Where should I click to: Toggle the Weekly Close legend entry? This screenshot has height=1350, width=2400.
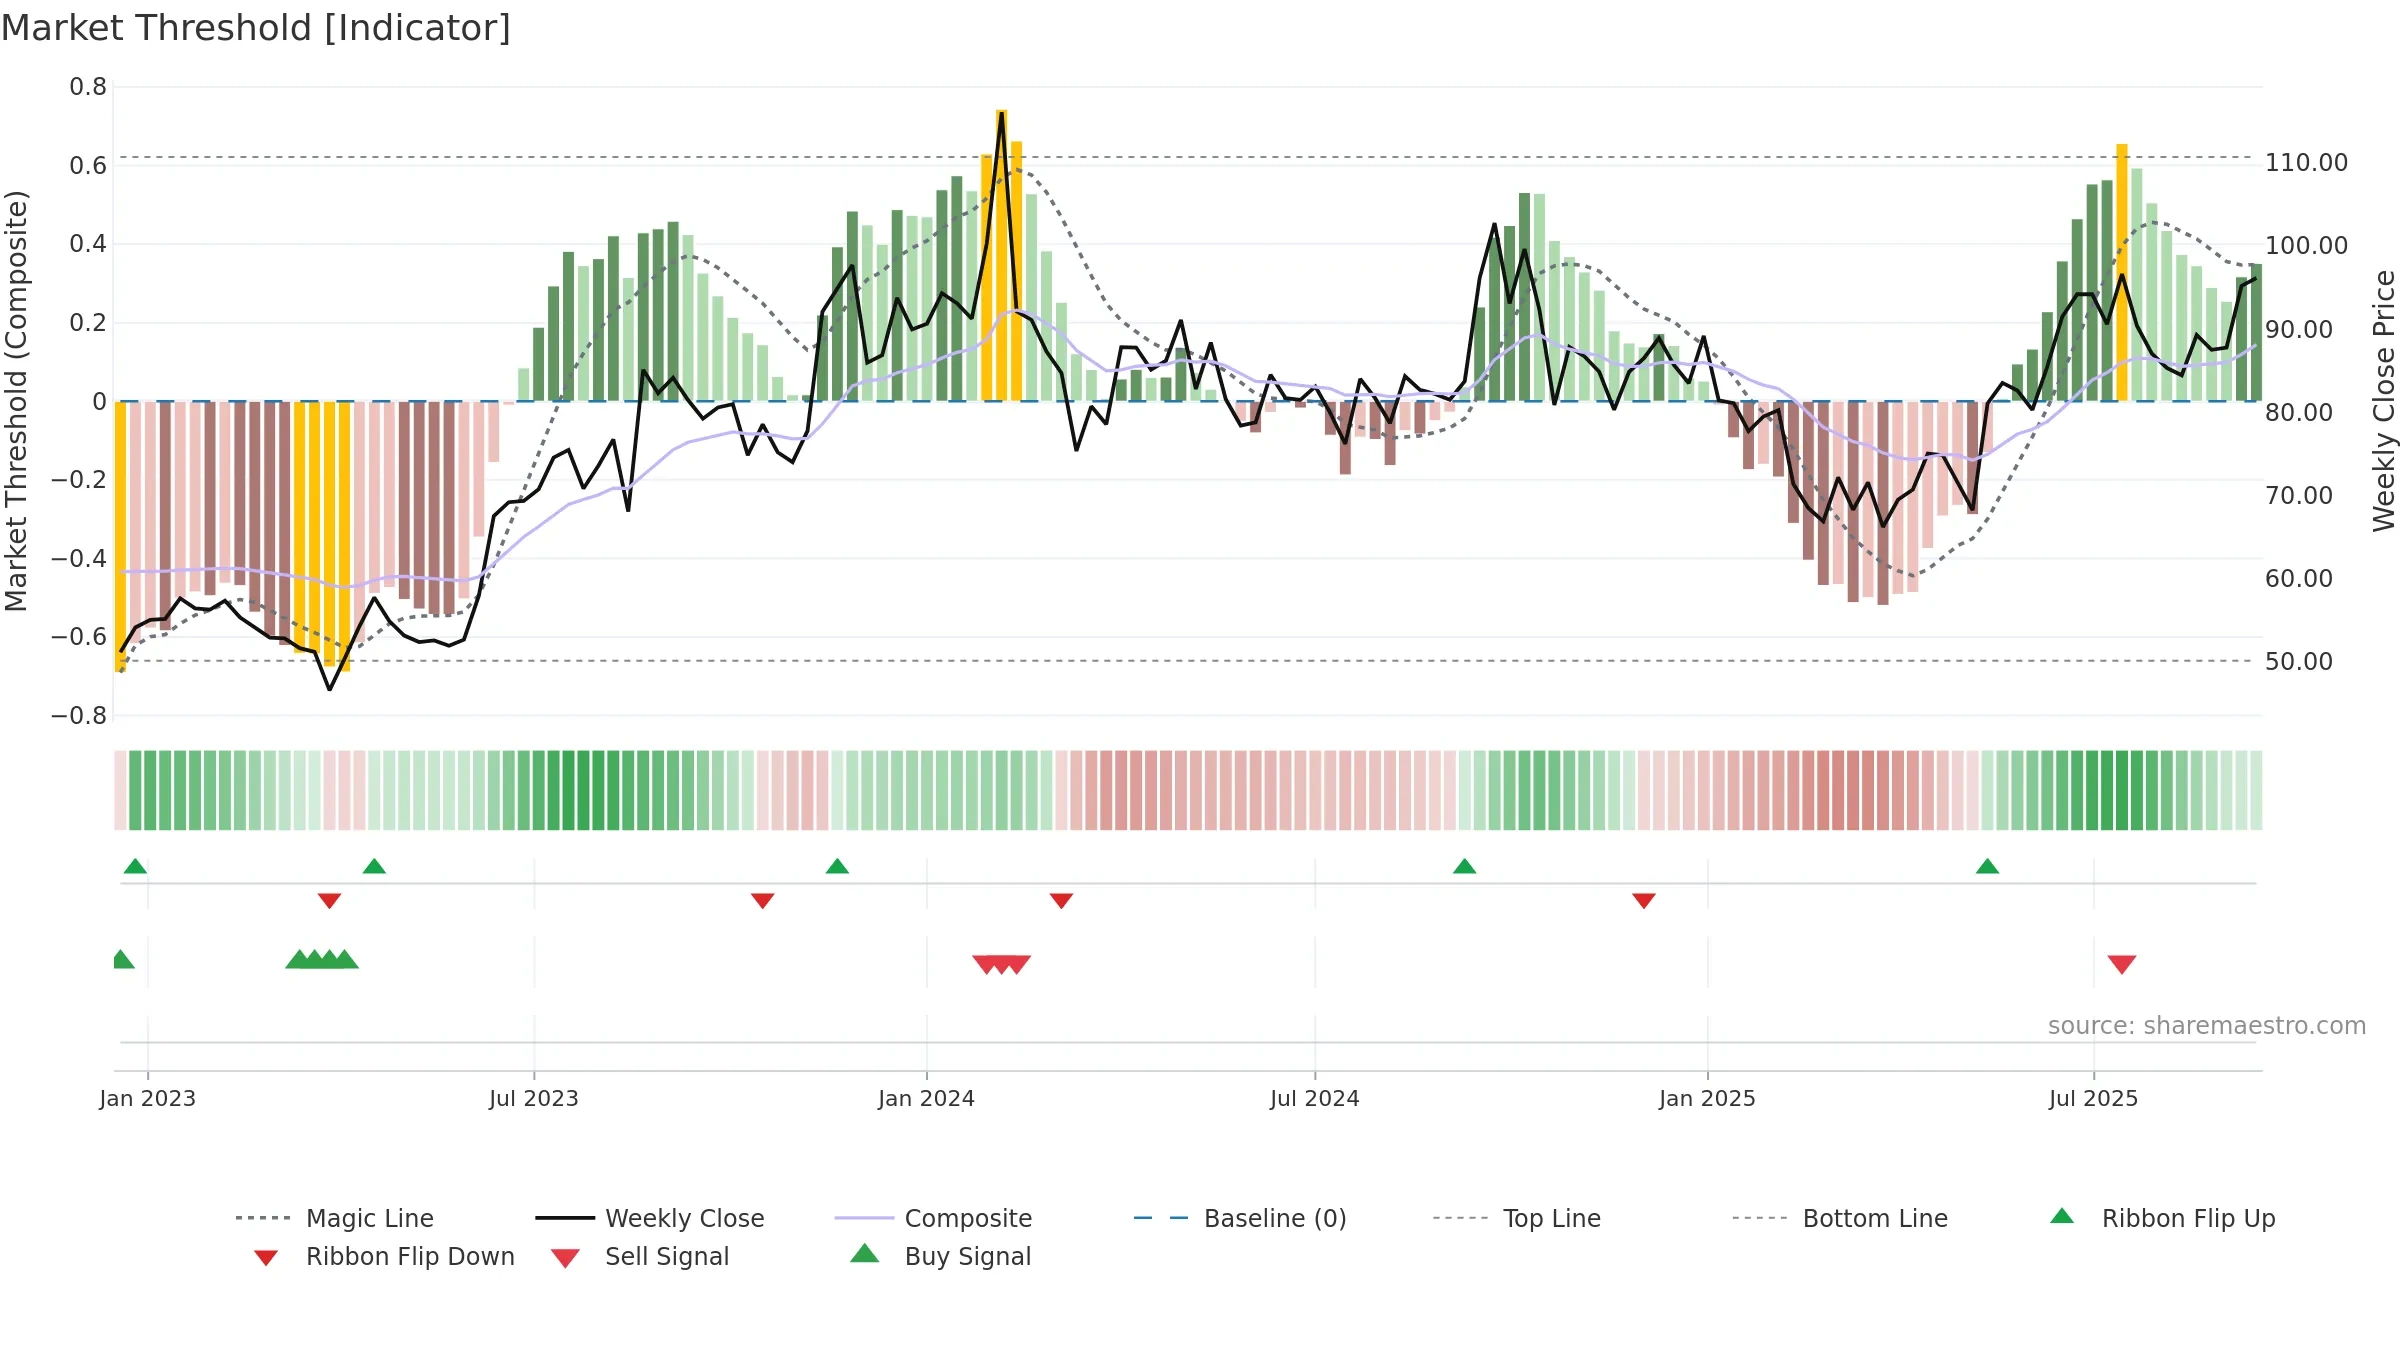pos(650,1218)
